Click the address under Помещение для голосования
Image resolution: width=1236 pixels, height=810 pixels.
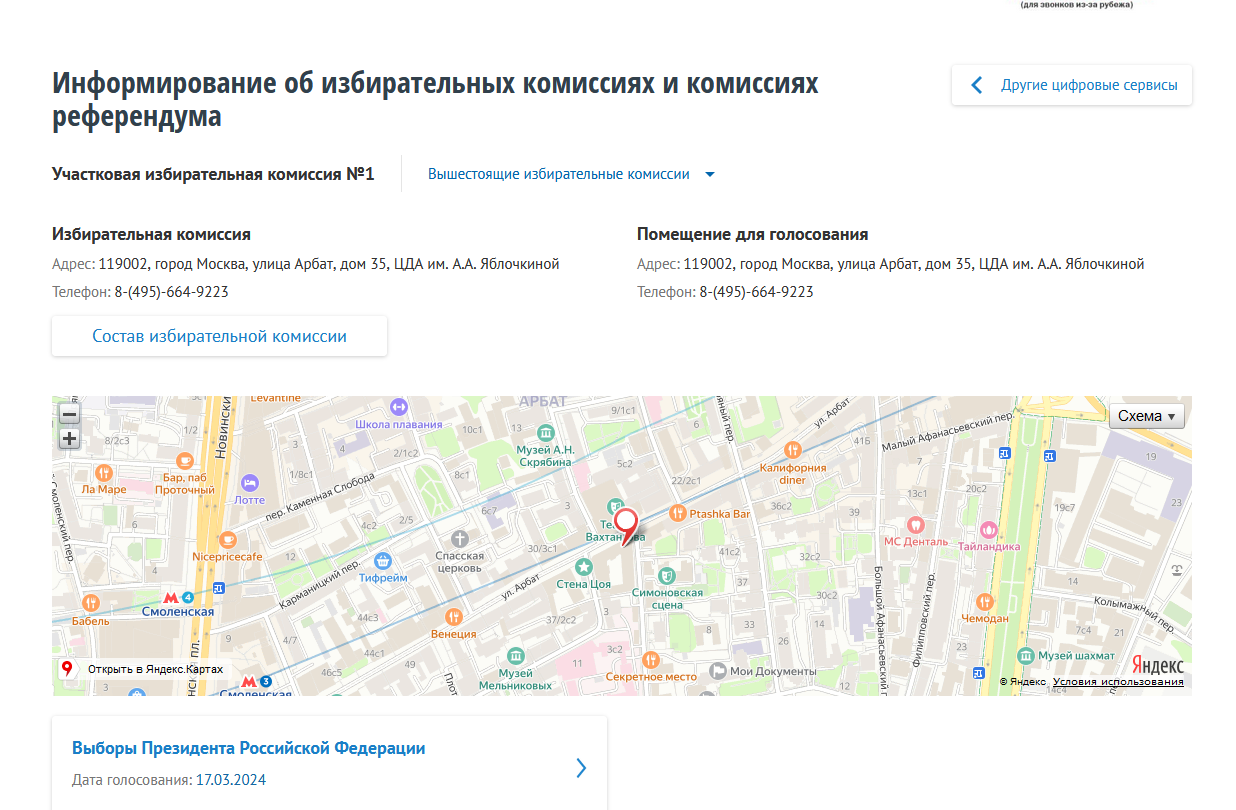click(914, 264)
